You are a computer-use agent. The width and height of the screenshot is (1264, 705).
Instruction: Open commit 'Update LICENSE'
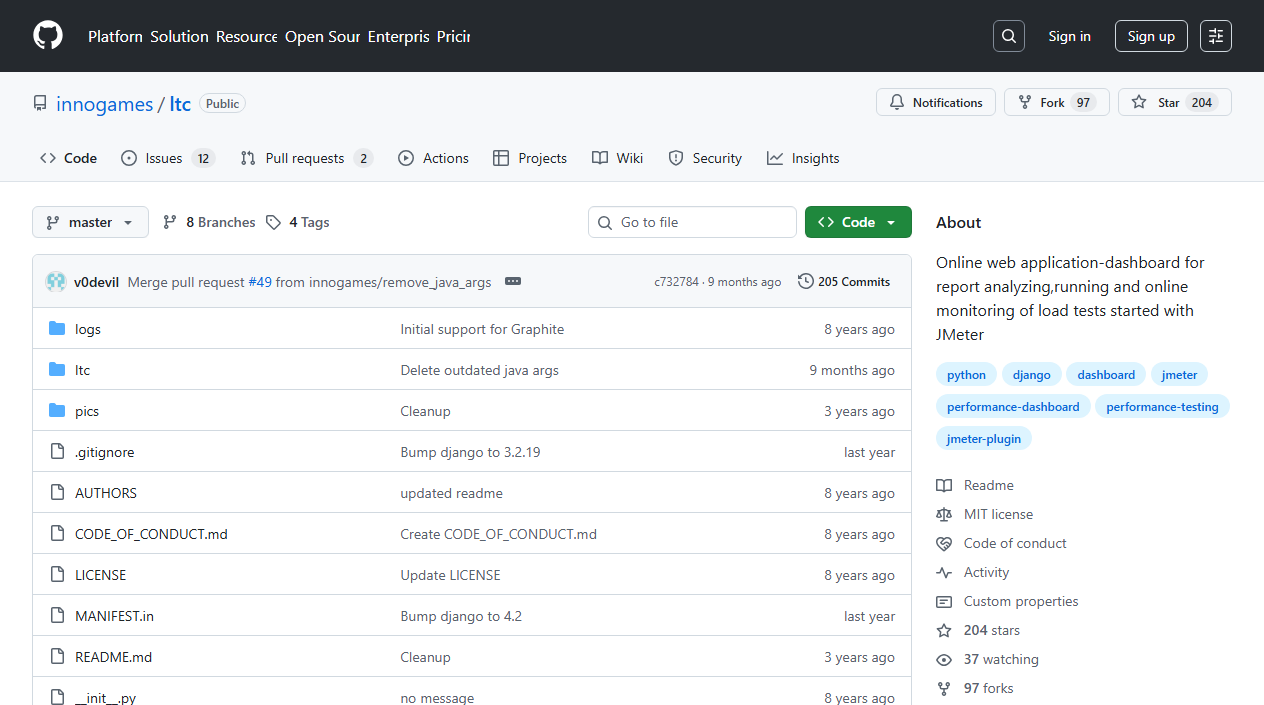(x=450, y=575)
